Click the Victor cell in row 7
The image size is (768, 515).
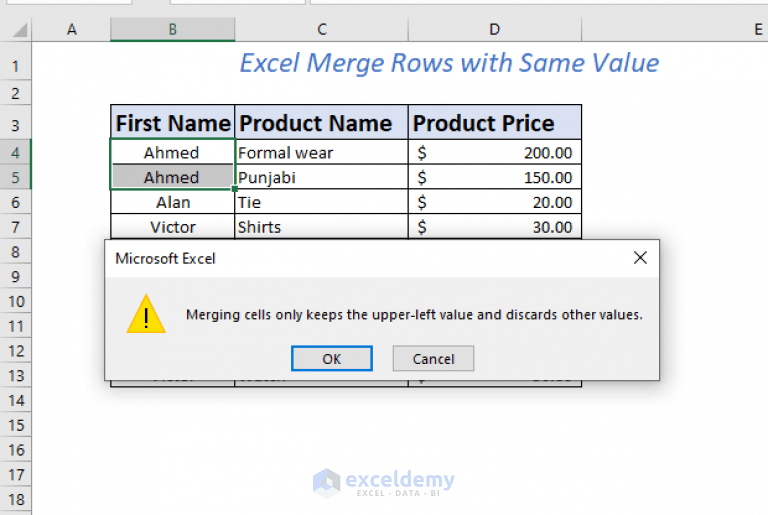click(x=172, y=227)
